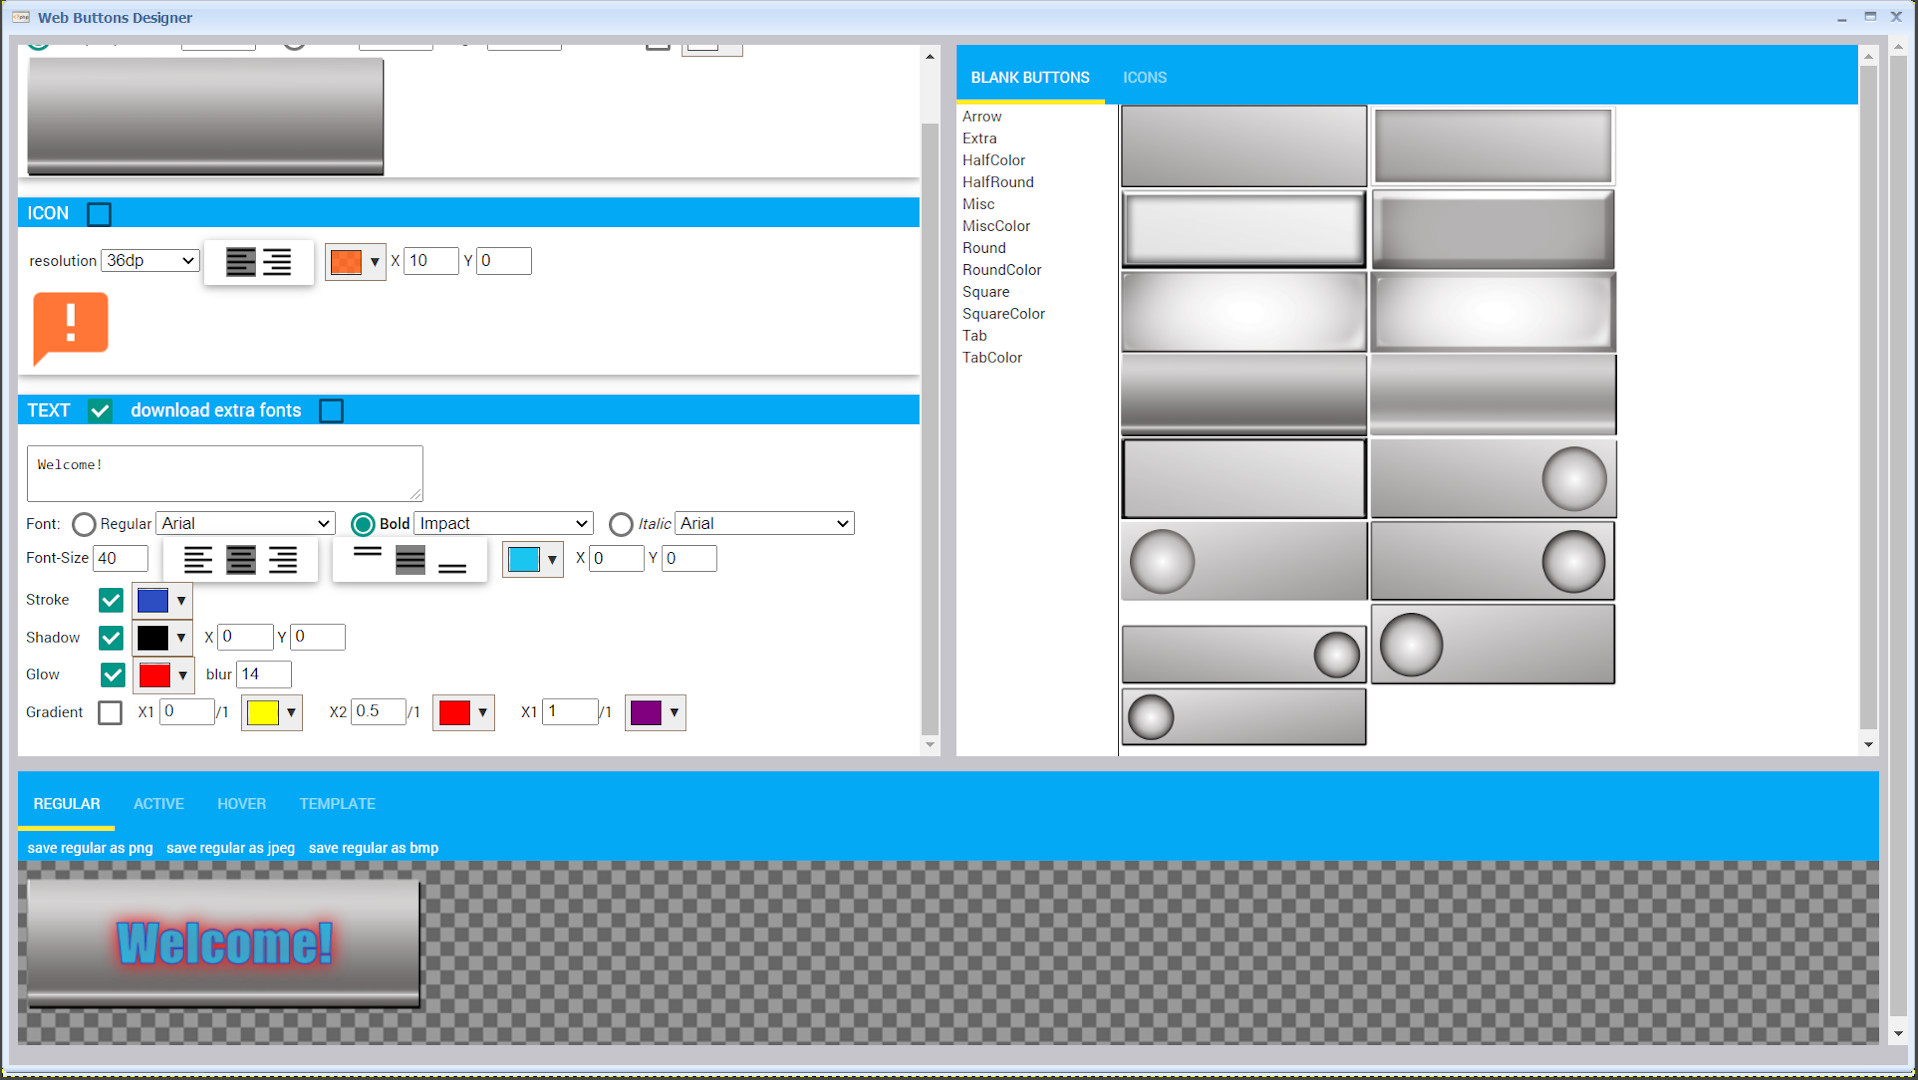Align text to middle vertically
This screenshot has width=1918, height=1080.
410,560
